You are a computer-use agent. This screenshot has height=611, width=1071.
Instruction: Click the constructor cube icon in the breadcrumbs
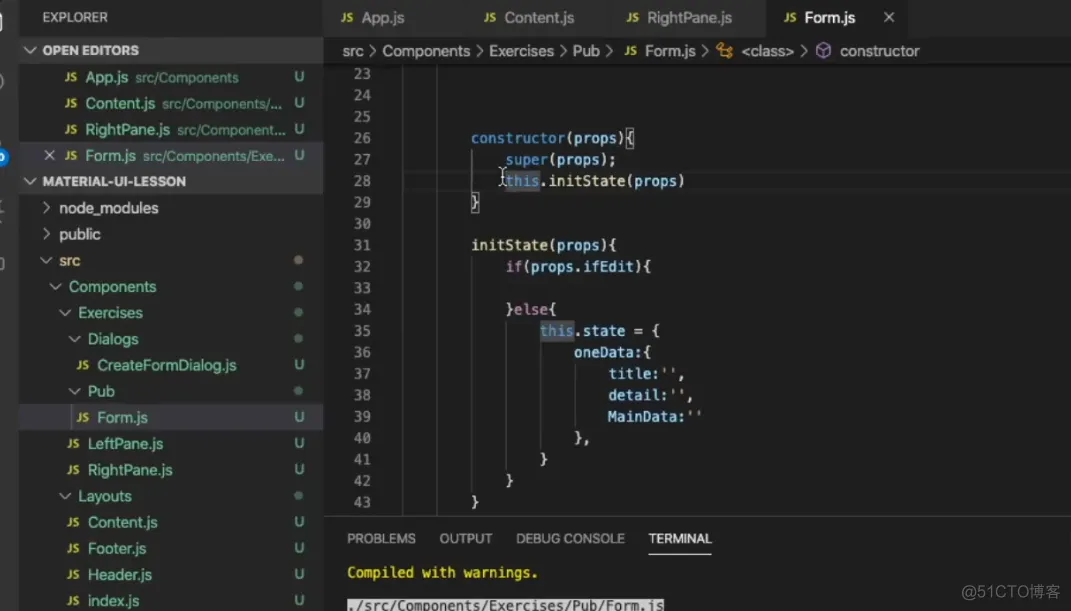(x=822, y=51)
